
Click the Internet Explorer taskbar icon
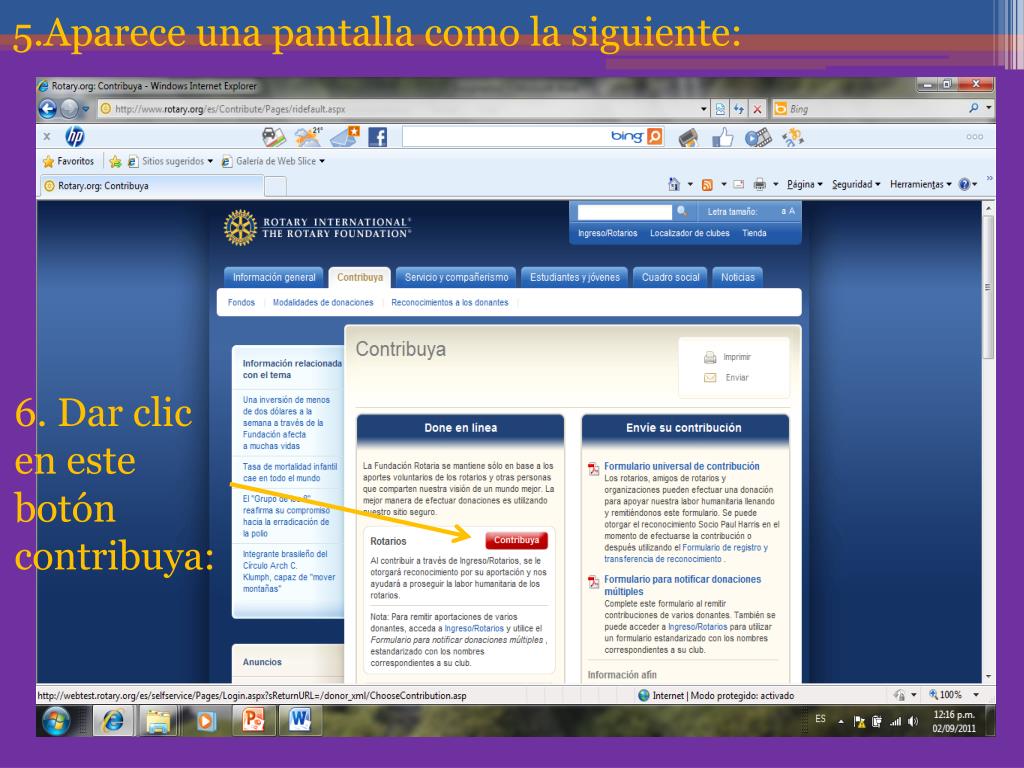tap(113, 720)
